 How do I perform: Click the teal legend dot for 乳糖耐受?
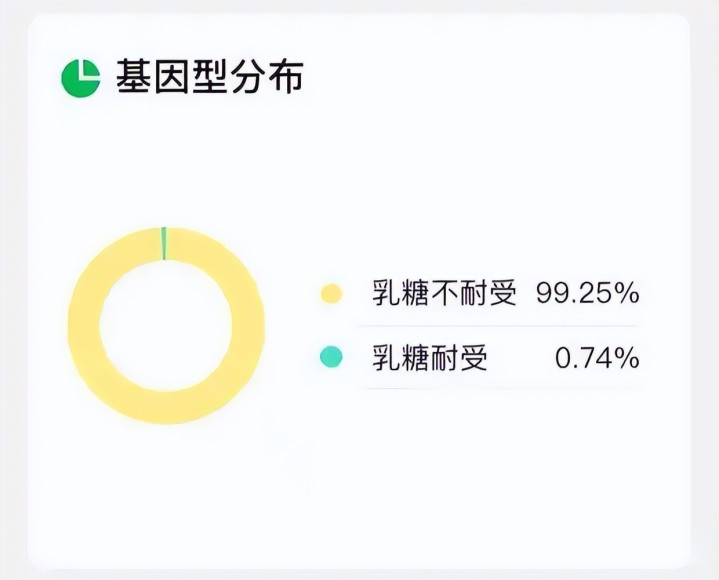click(331, 357)
